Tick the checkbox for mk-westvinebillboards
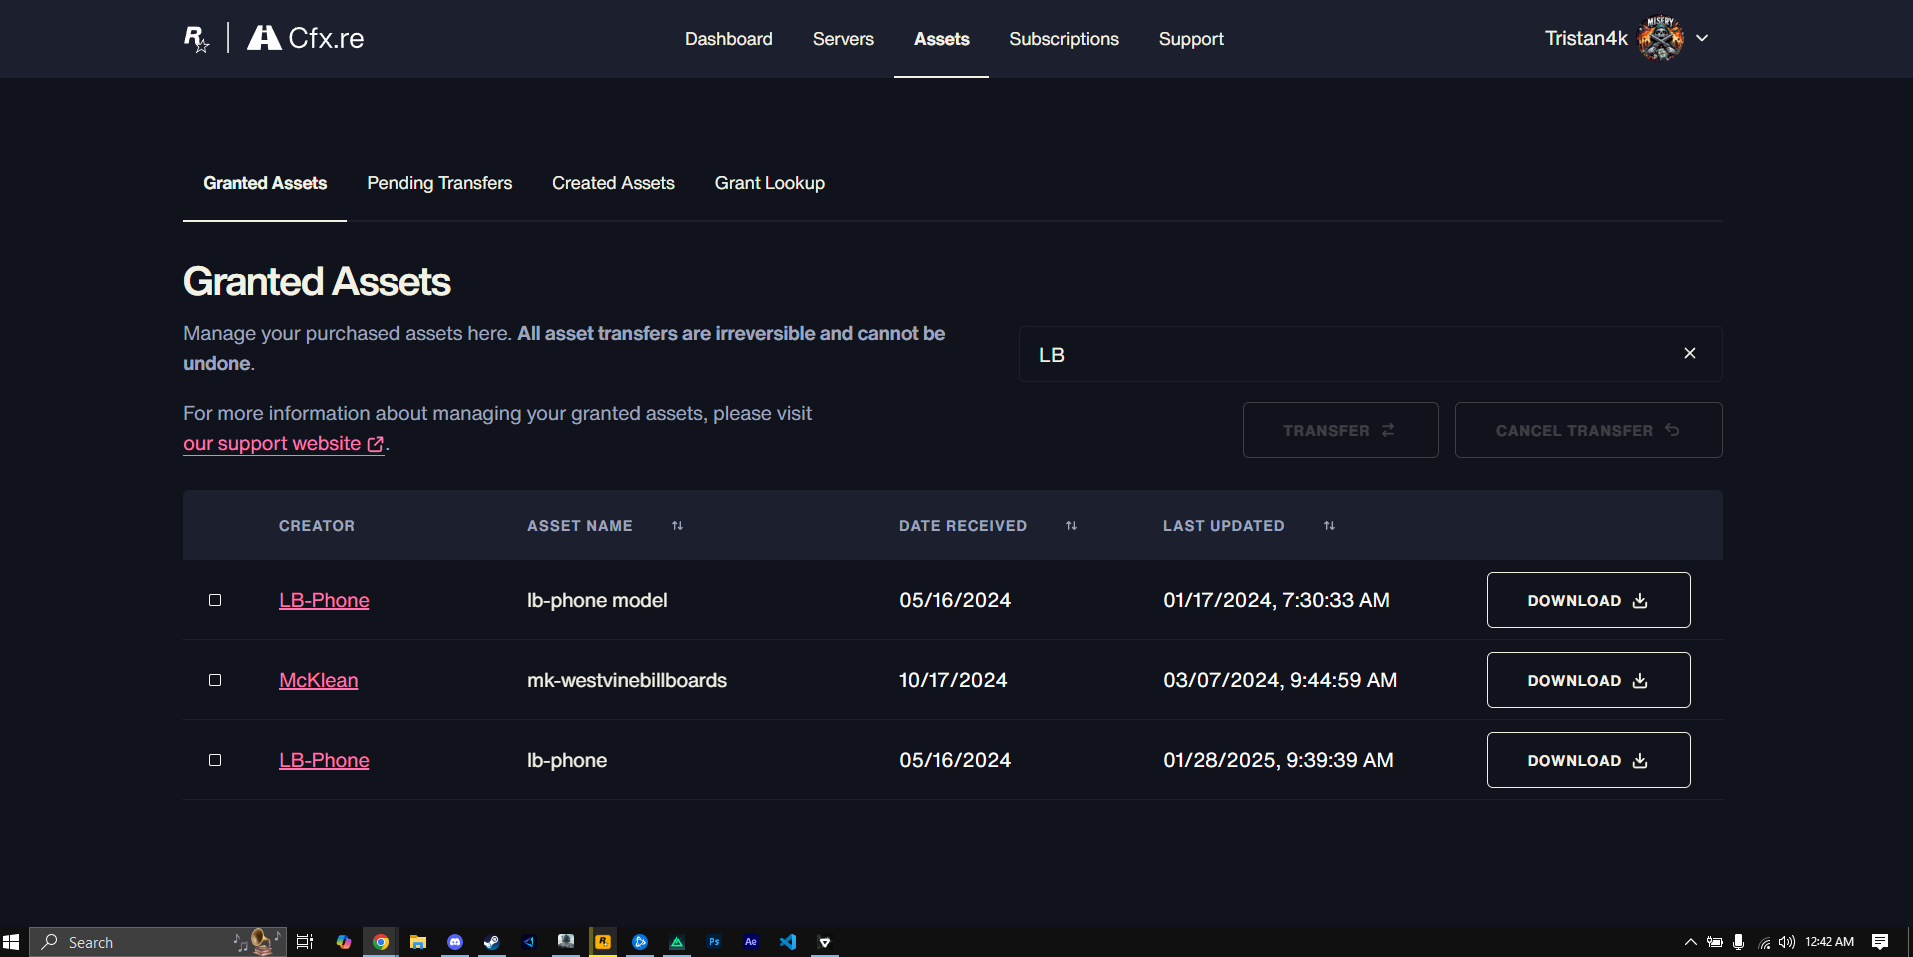Image resolution: width=1913 pixels, height=957 pixels. click(x=215, y=680)
